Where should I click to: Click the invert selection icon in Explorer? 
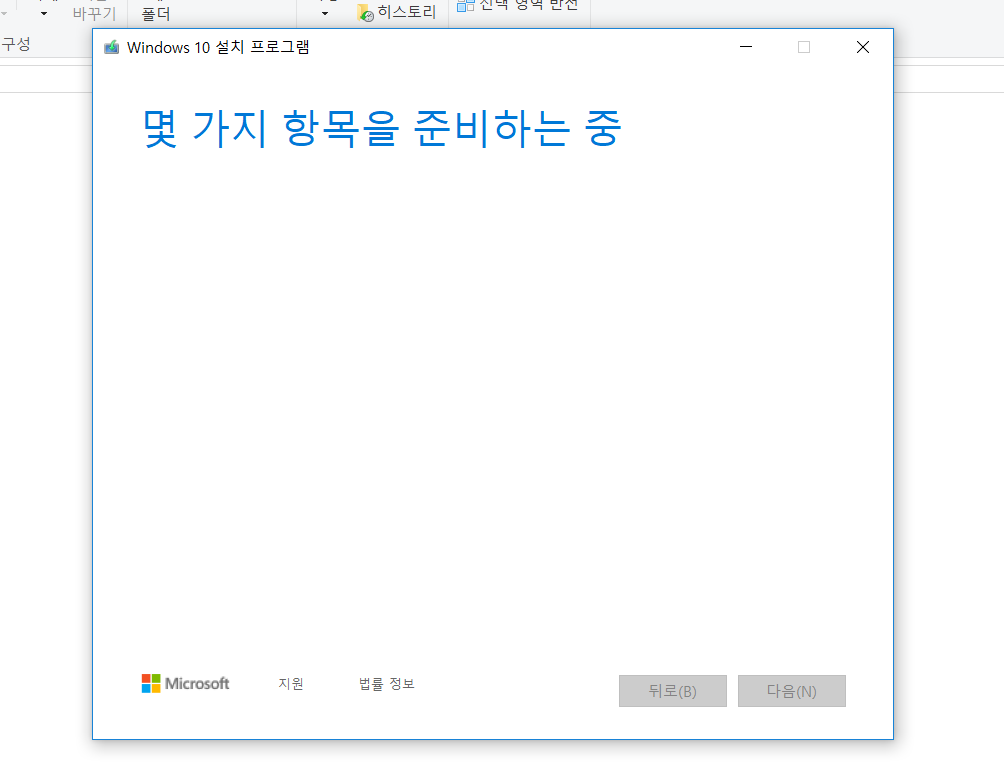(466, 5)
